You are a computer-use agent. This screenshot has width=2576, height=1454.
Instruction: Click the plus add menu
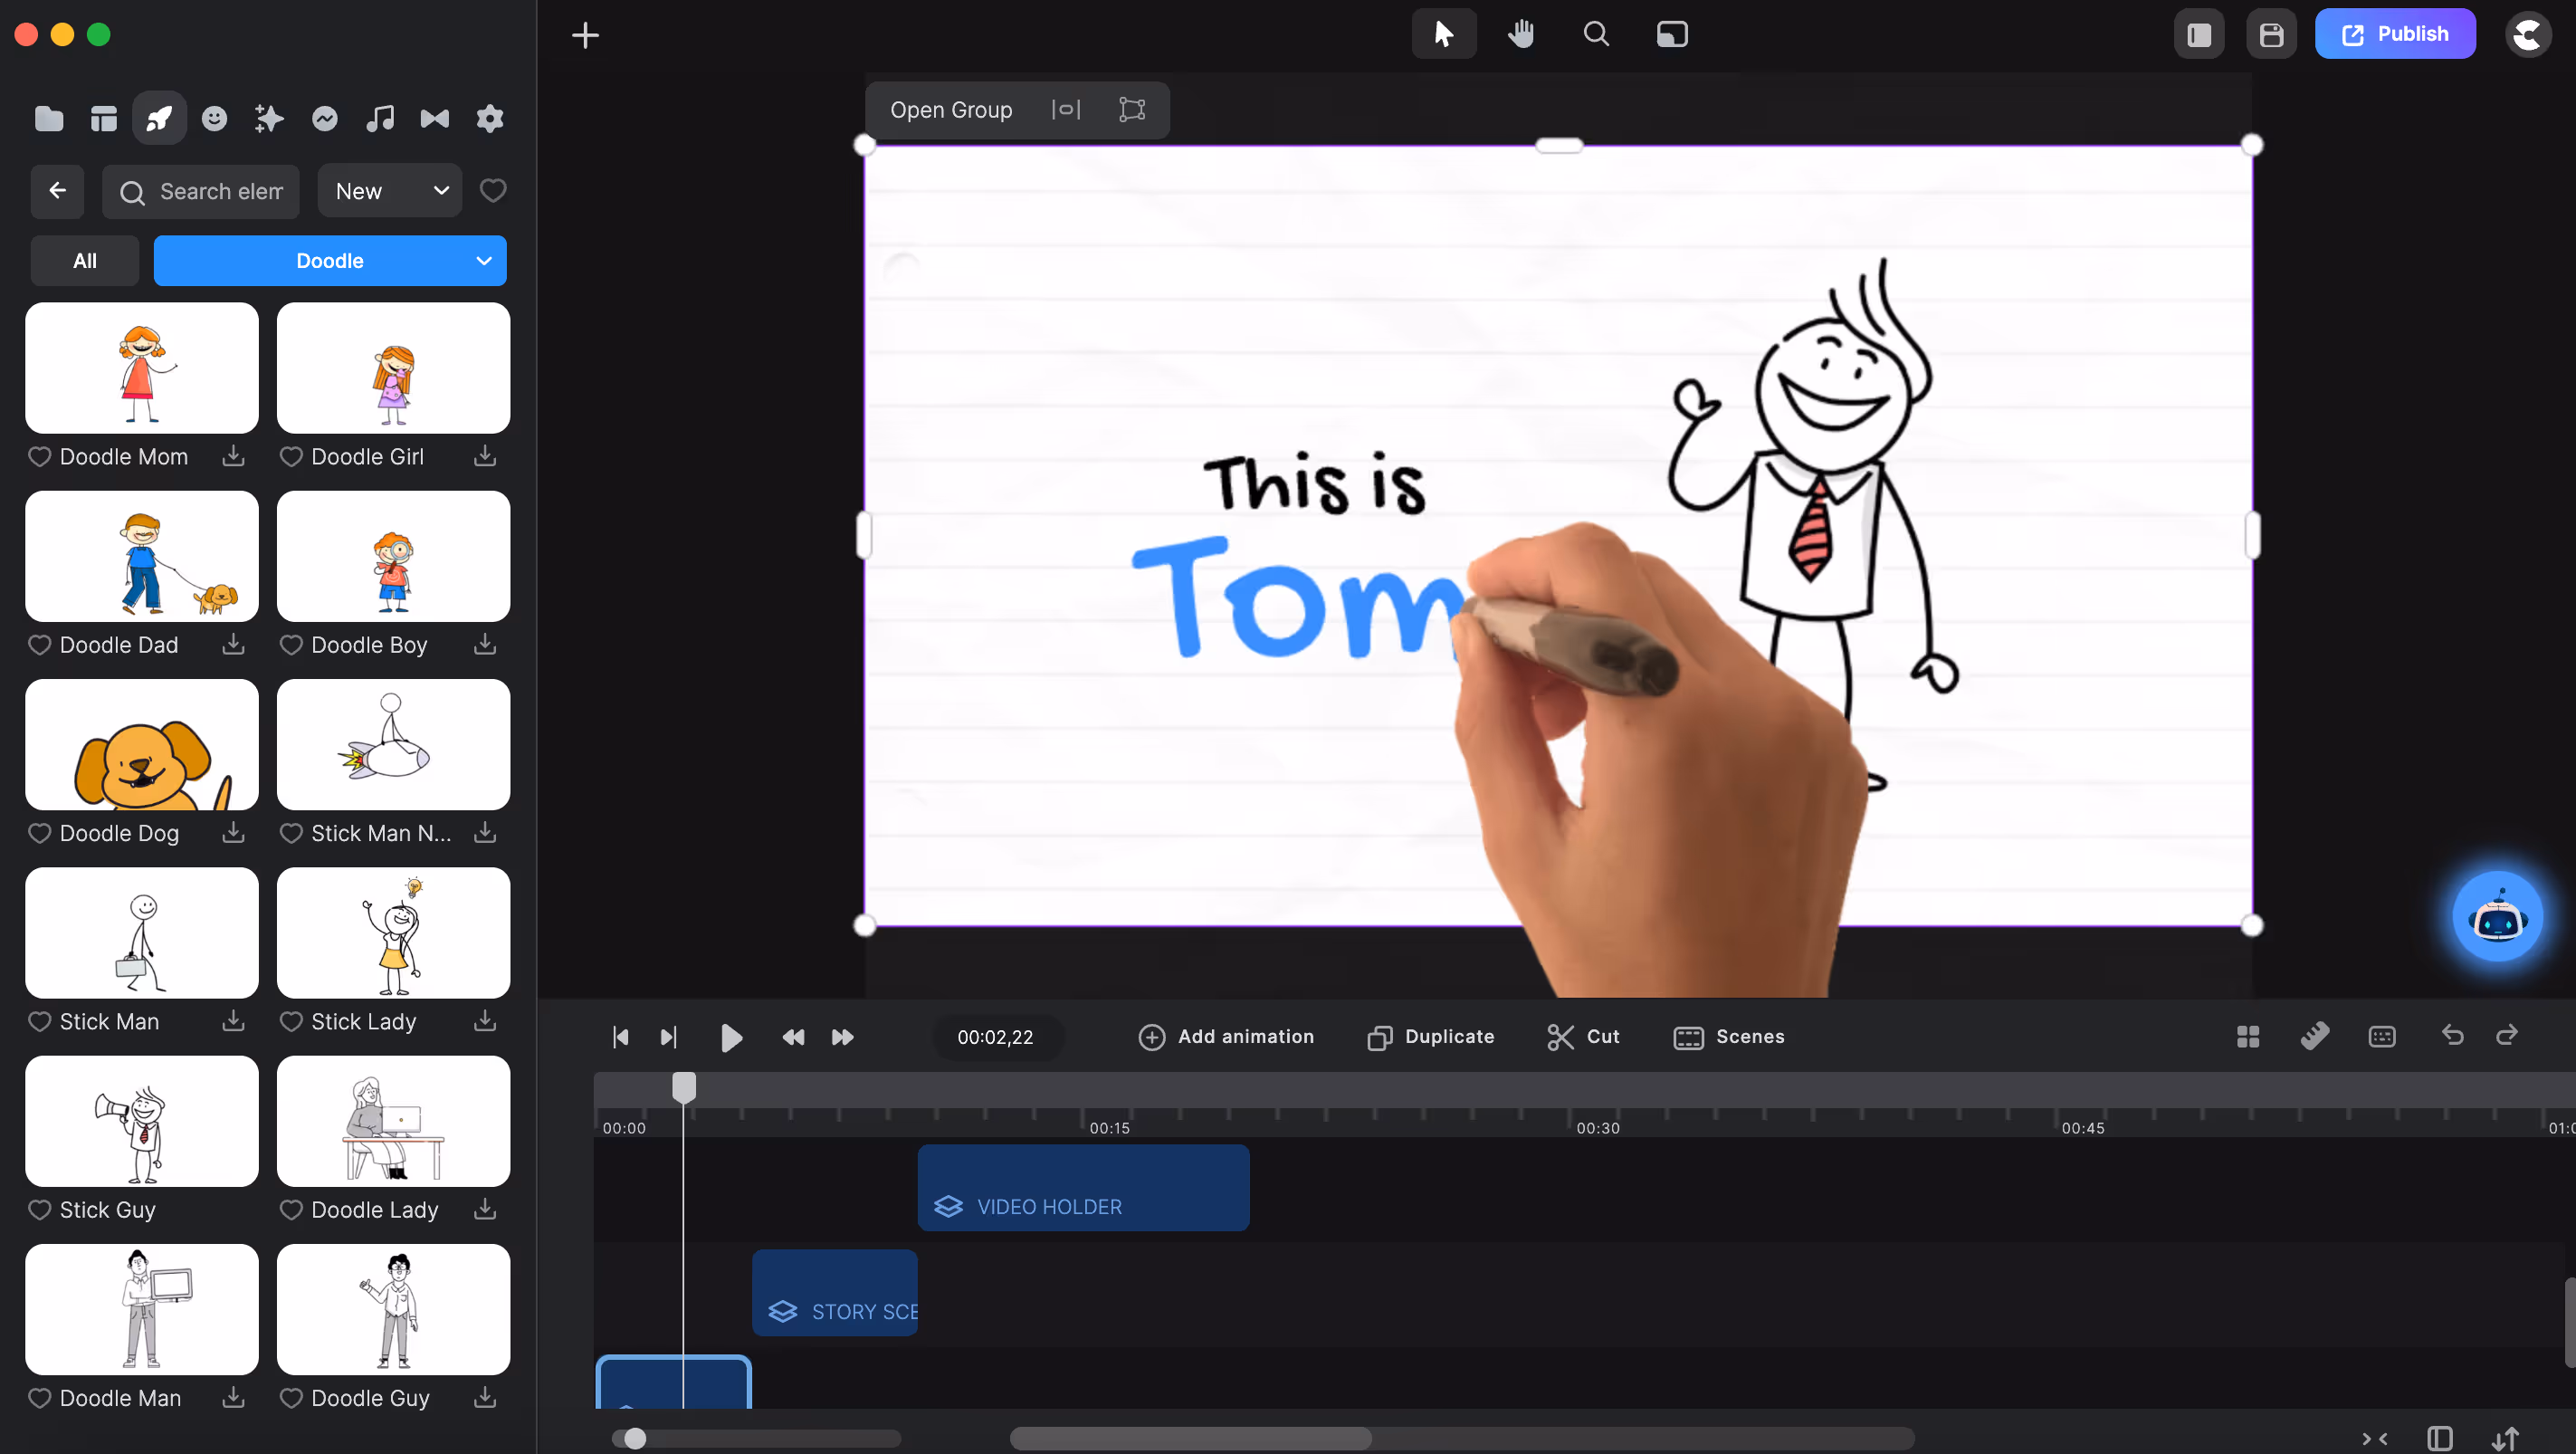pyautogui.click(x=585, y=36)
